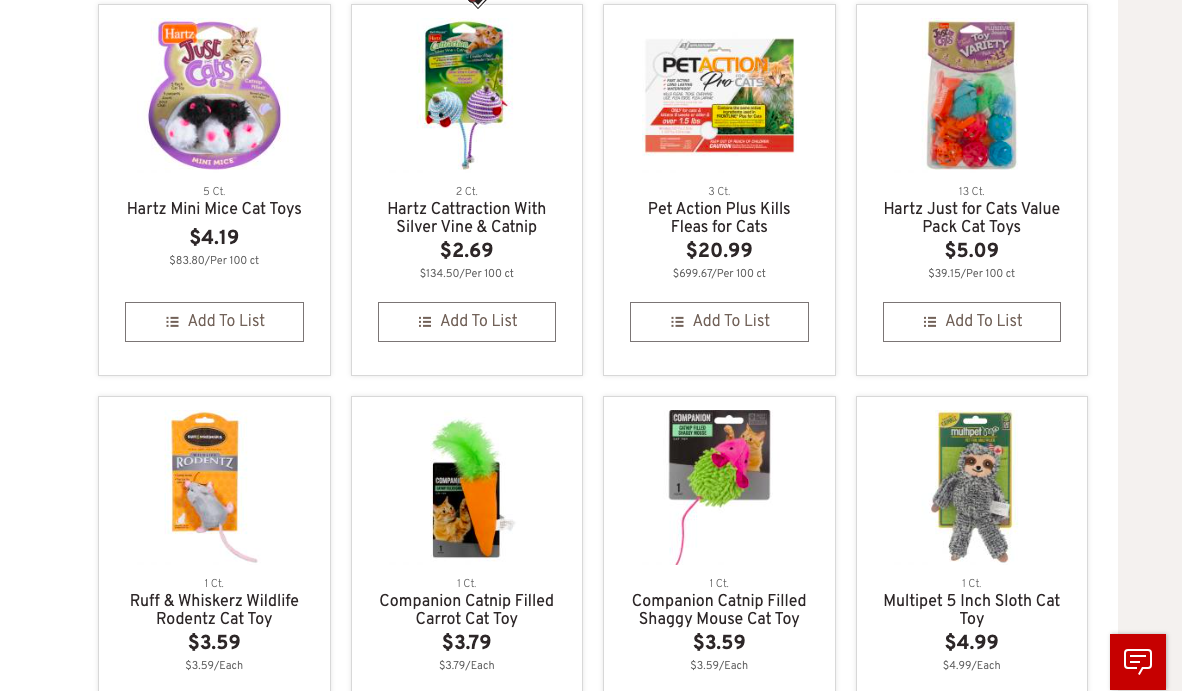The image size is (1182, 691).
Task: Add Hartz Mini Mice Cat Toys to list
Action: (214, 322)
